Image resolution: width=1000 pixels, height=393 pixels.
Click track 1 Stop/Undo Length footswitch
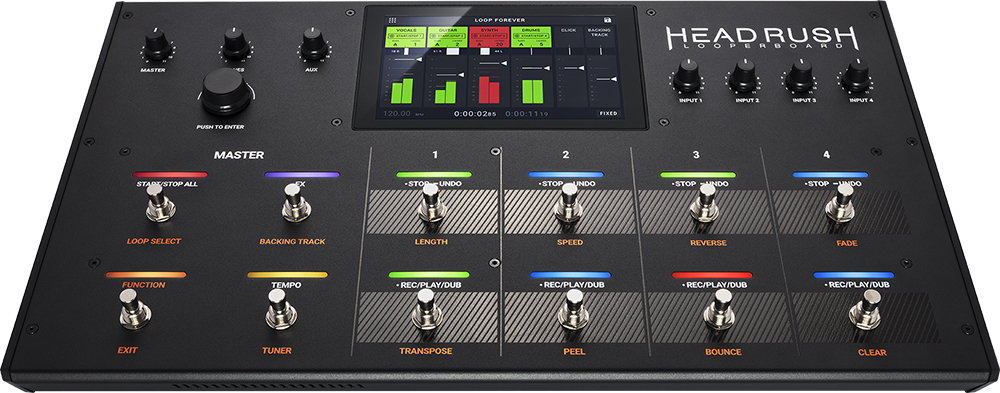(x=433, y=203)
